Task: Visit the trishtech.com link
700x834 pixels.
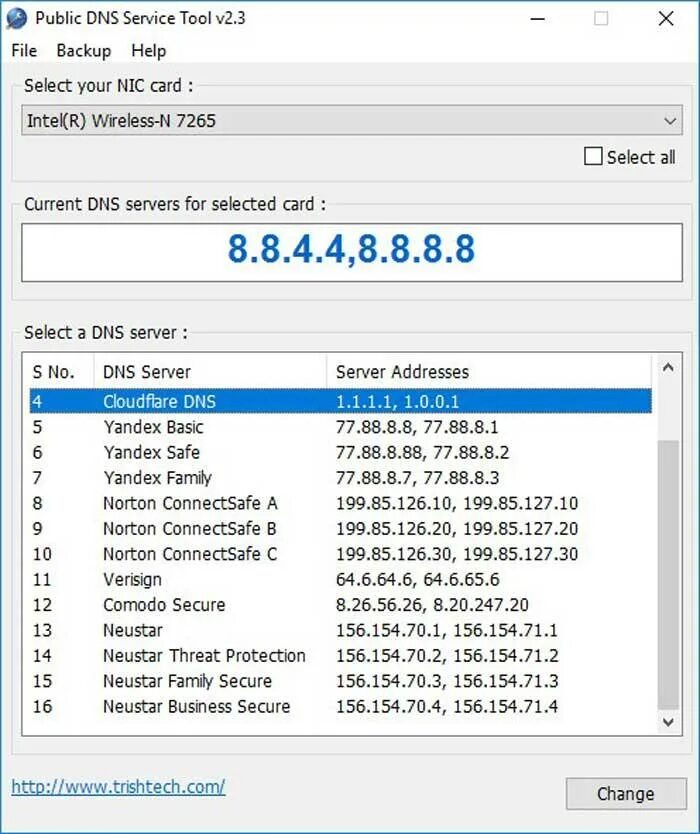Action: [x=118, y=787]
